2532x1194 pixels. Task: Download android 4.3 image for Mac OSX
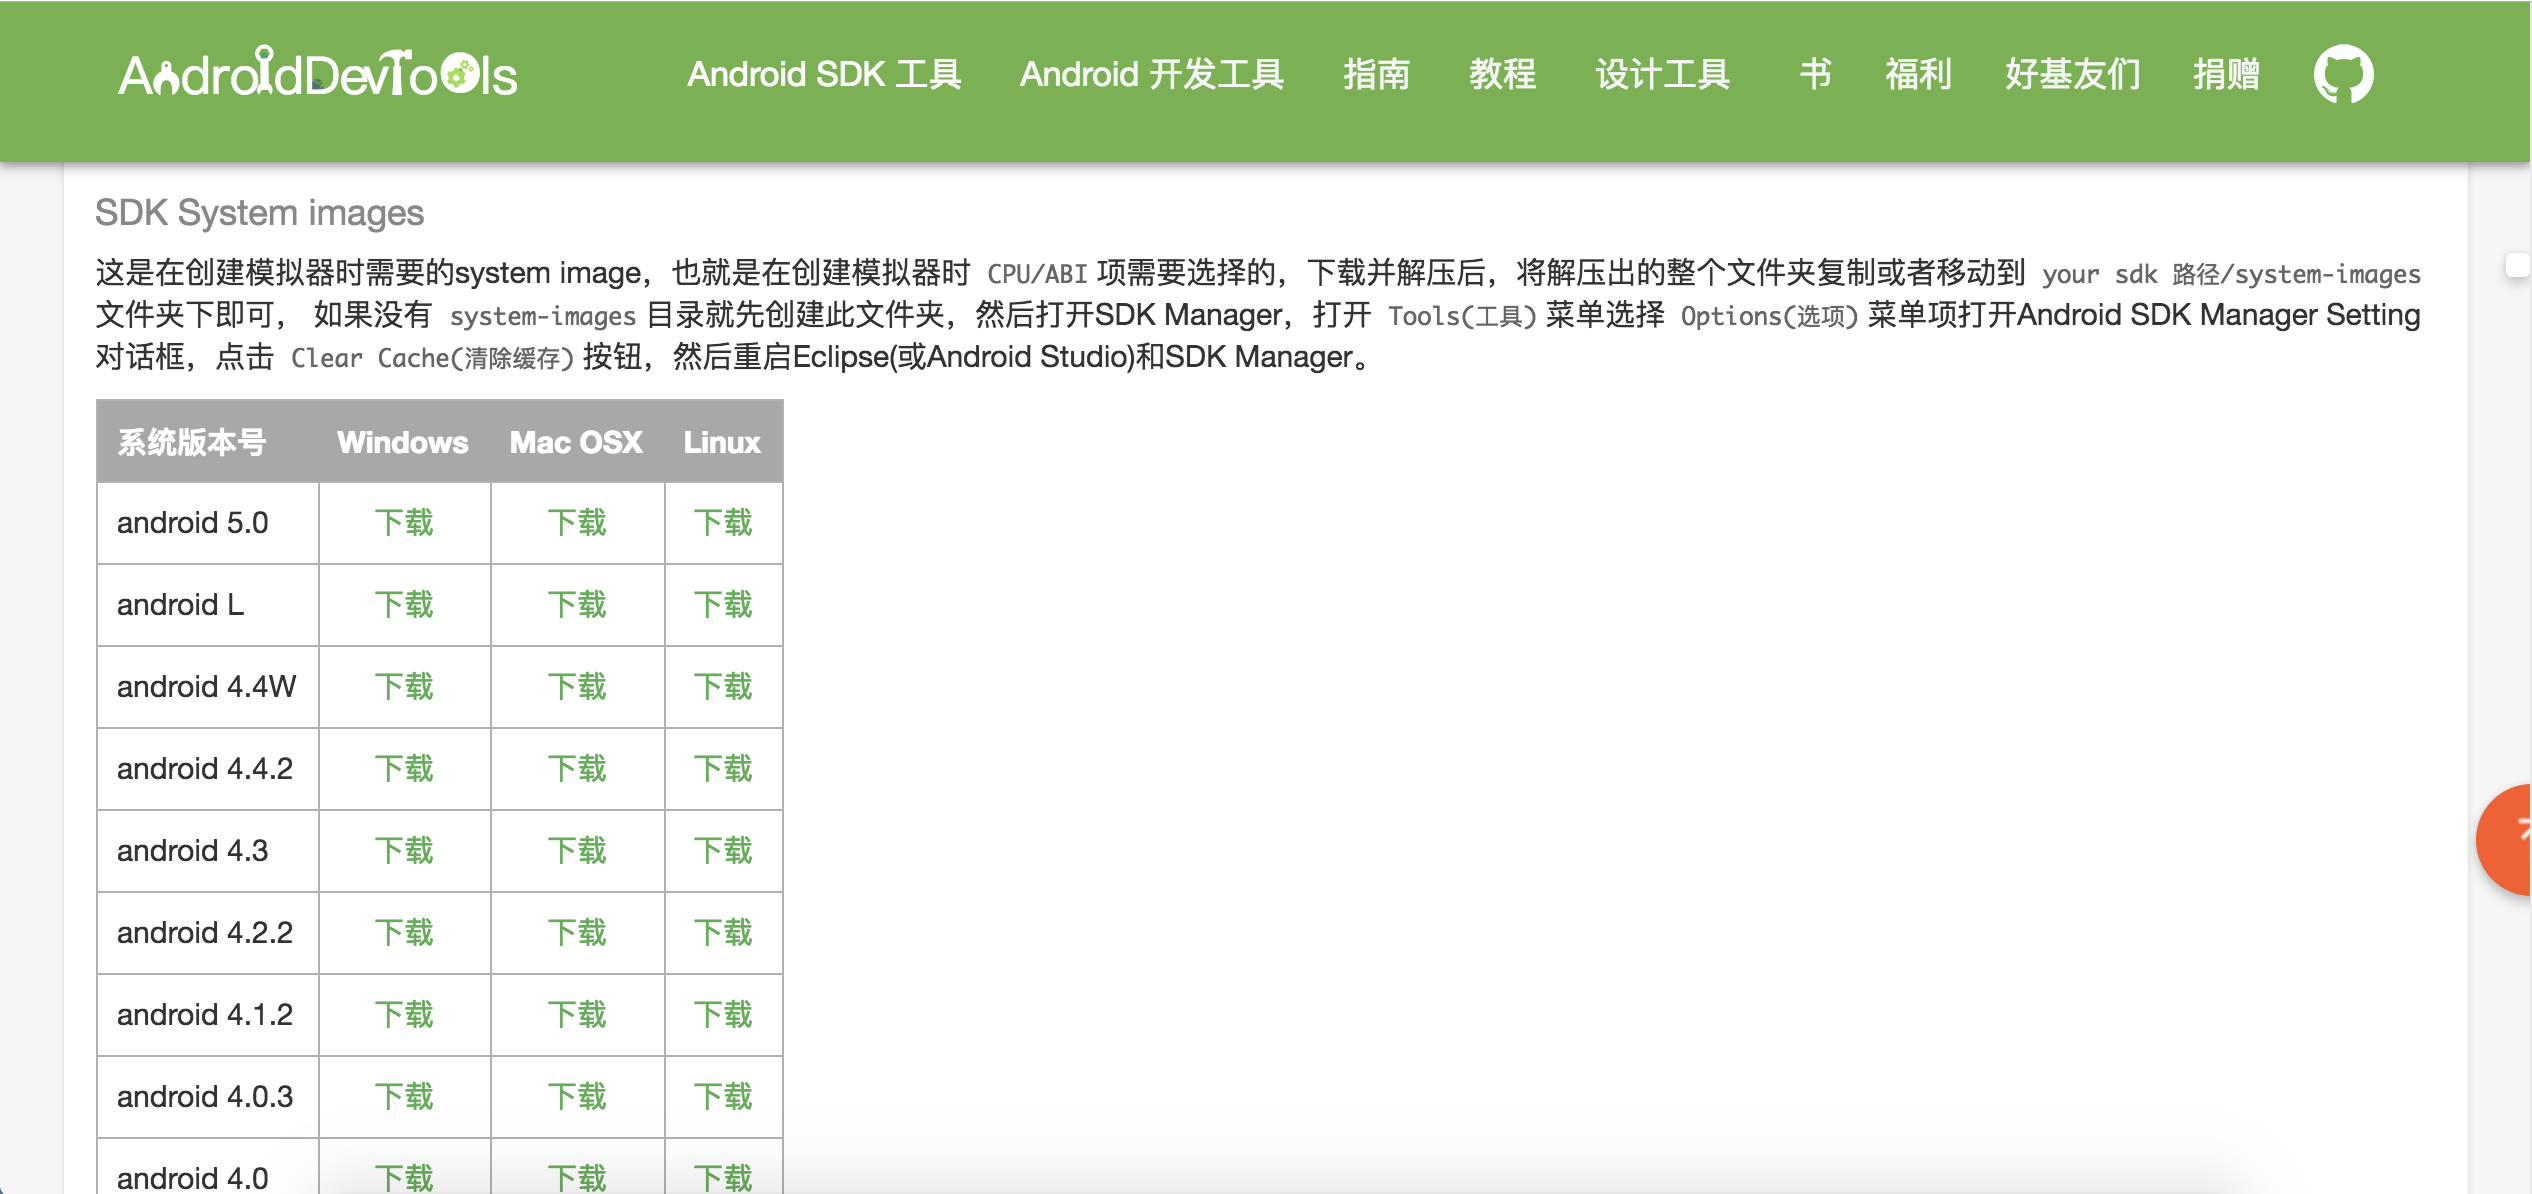pos(577,850)
